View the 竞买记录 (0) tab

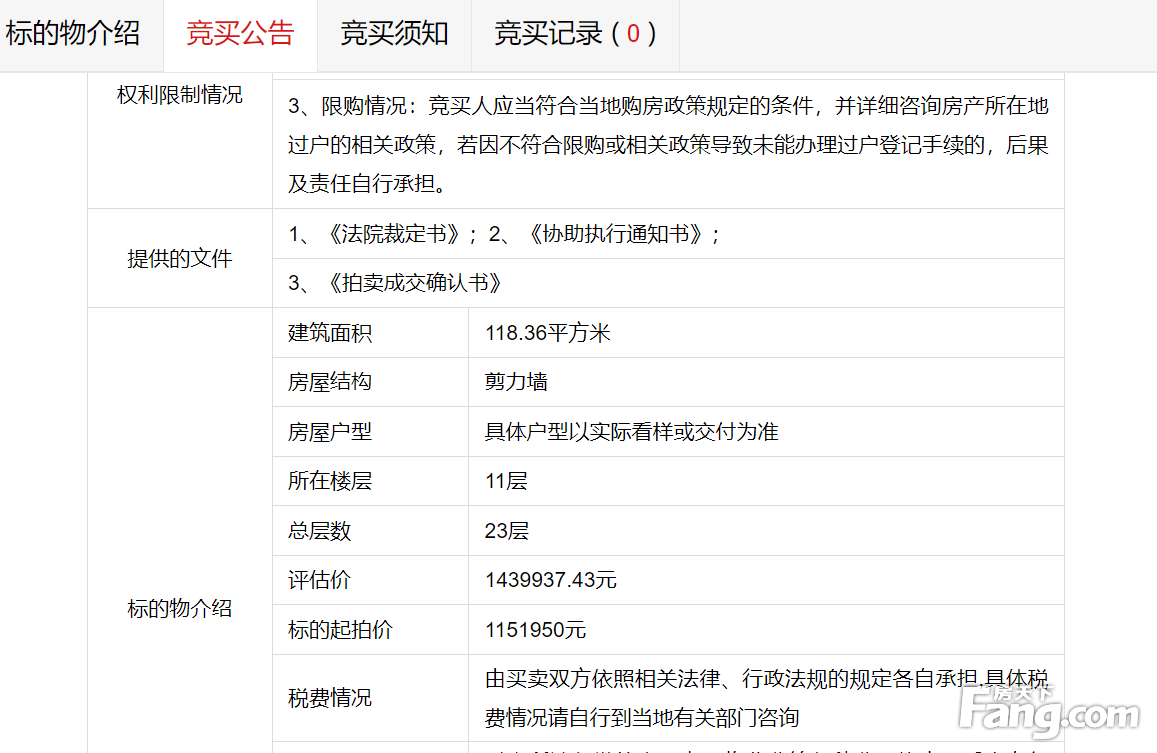pyautogui.click(x=575, y=34)
